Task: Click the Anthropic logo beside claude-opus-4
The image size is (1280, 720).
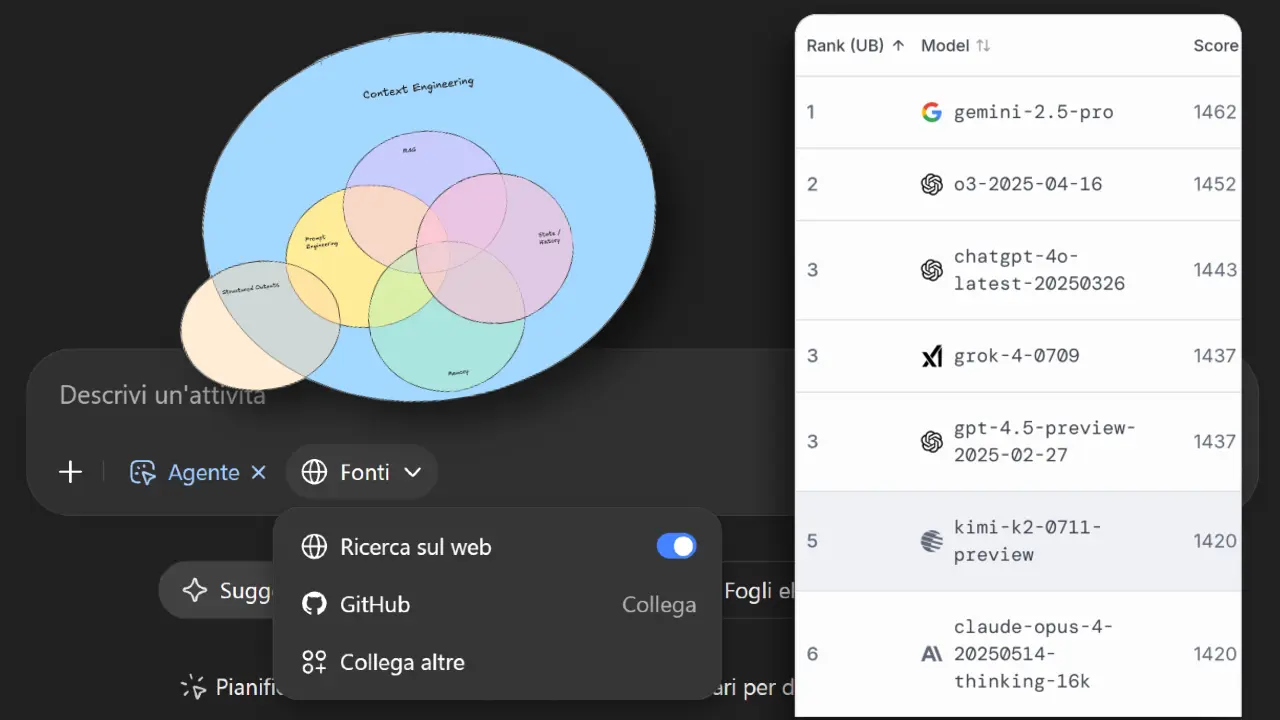Action: (931, 654)
